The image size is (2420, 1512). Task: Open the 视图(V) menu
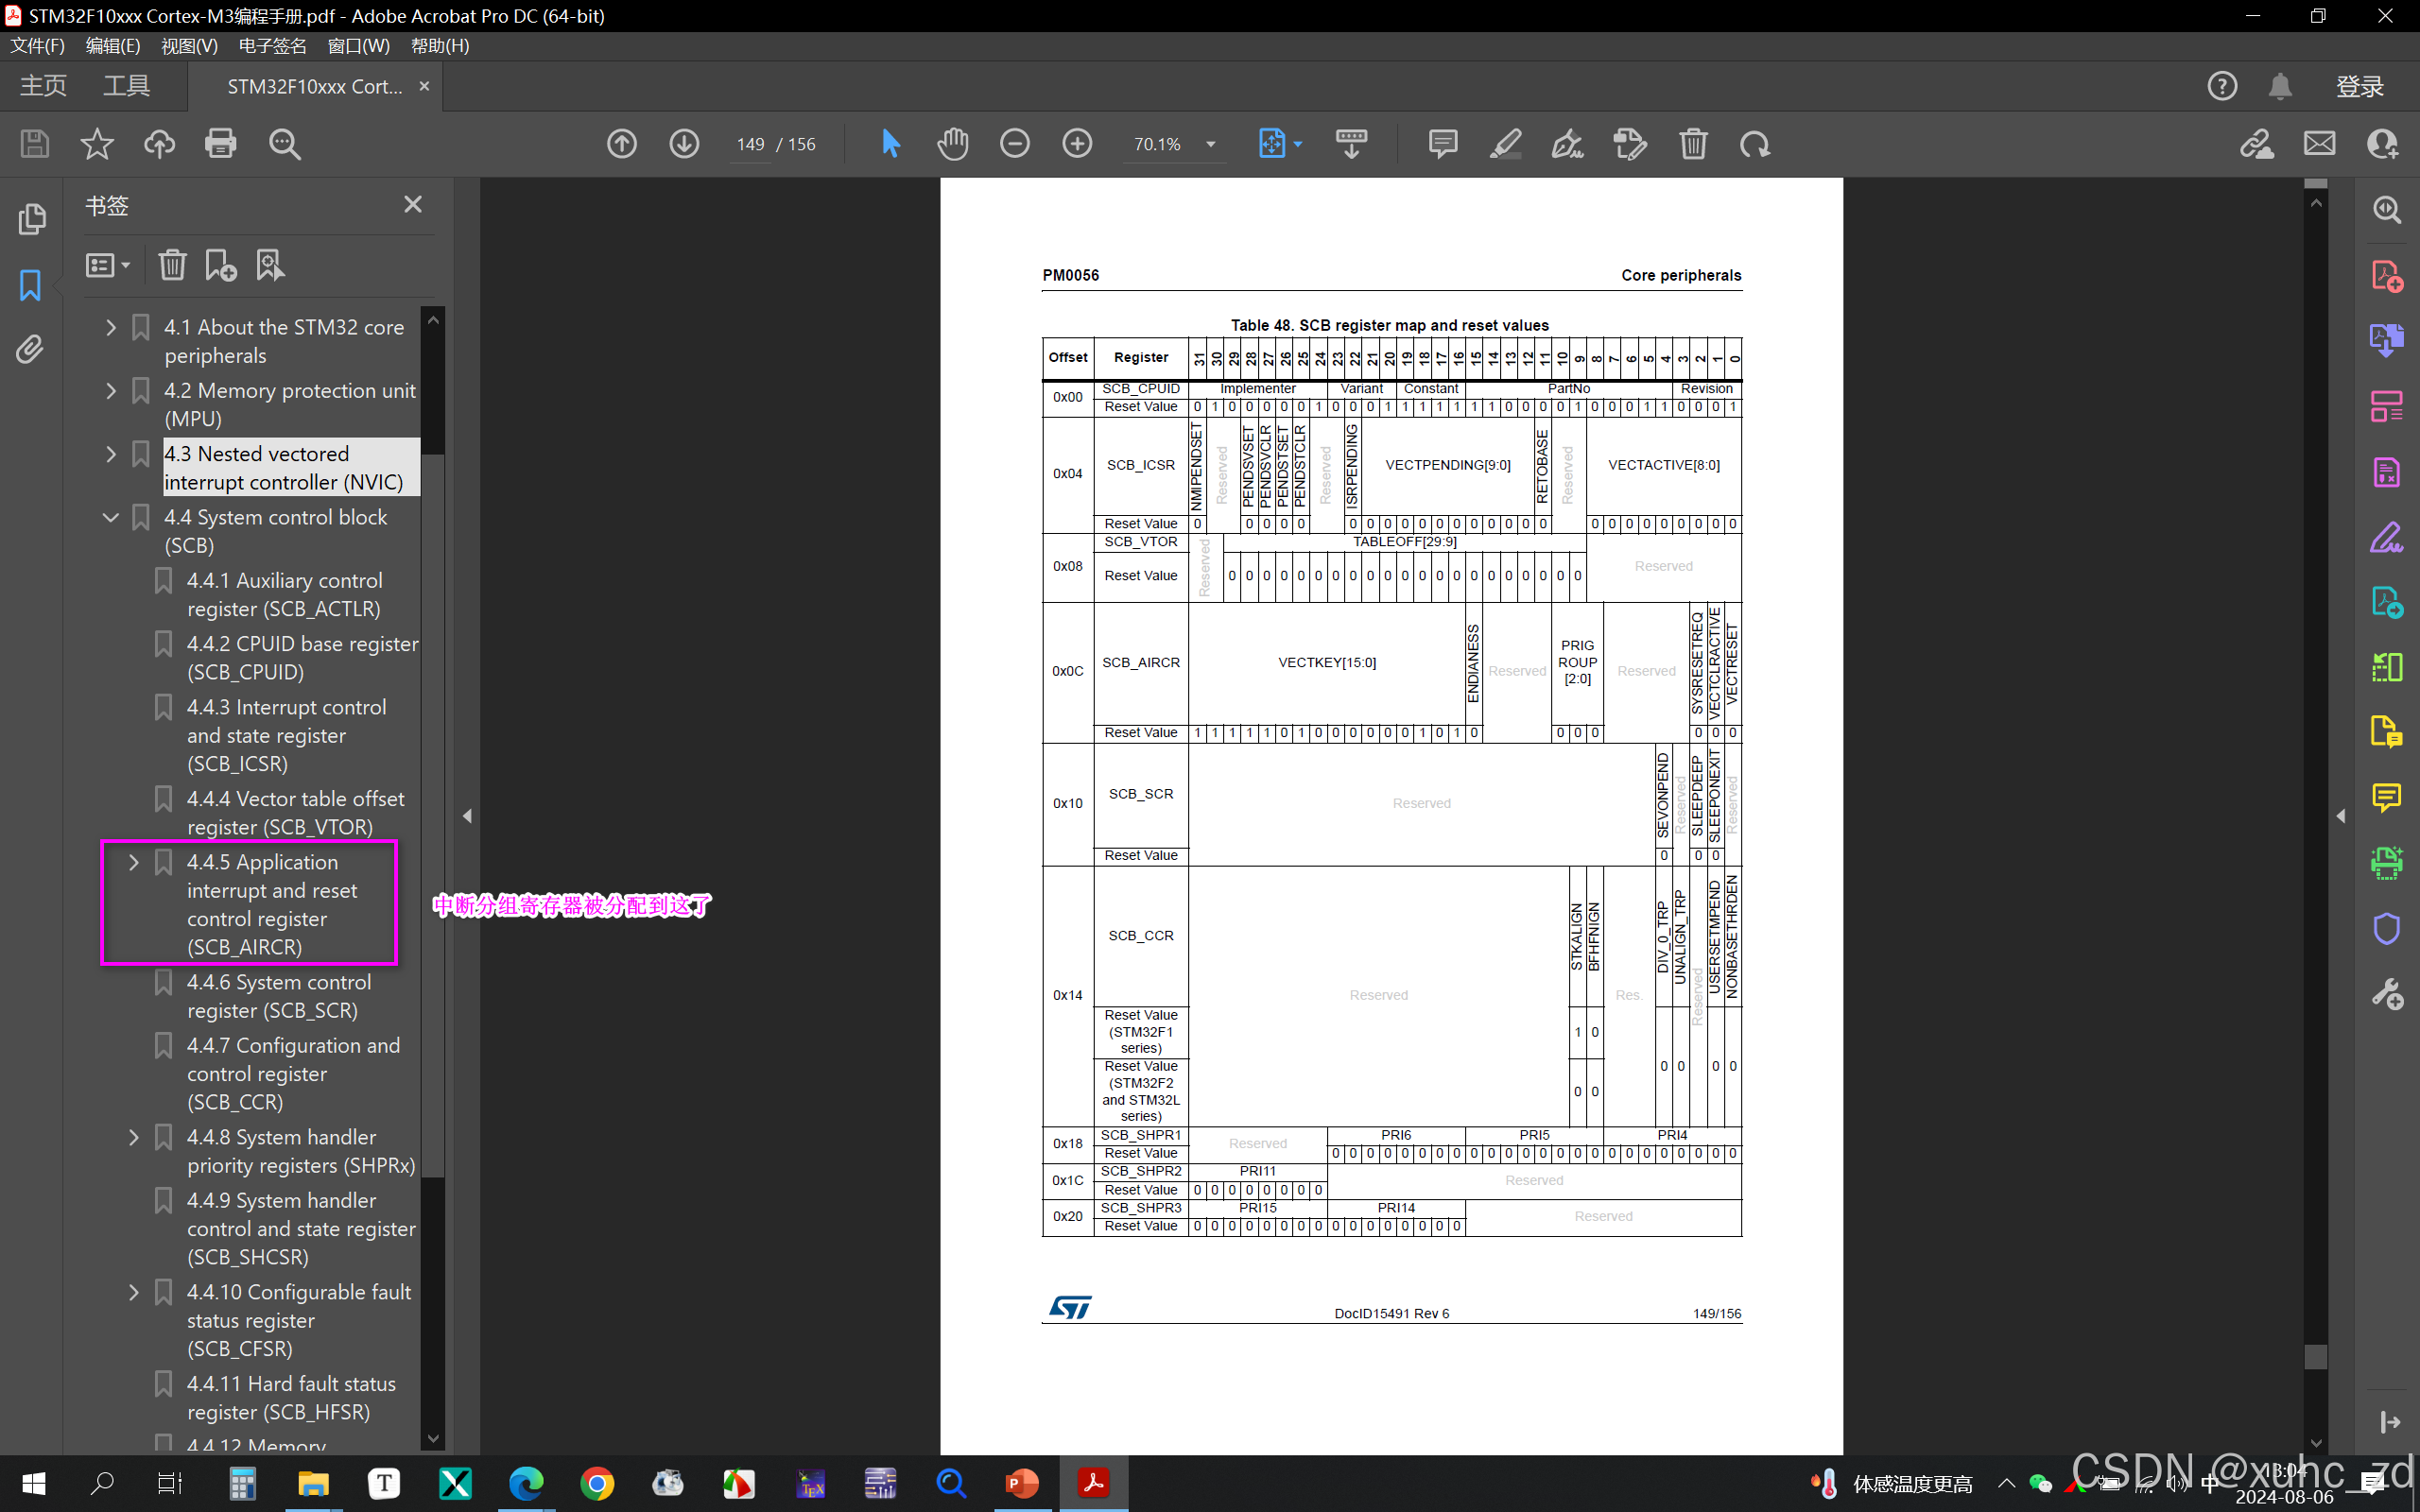coord(189,46)
